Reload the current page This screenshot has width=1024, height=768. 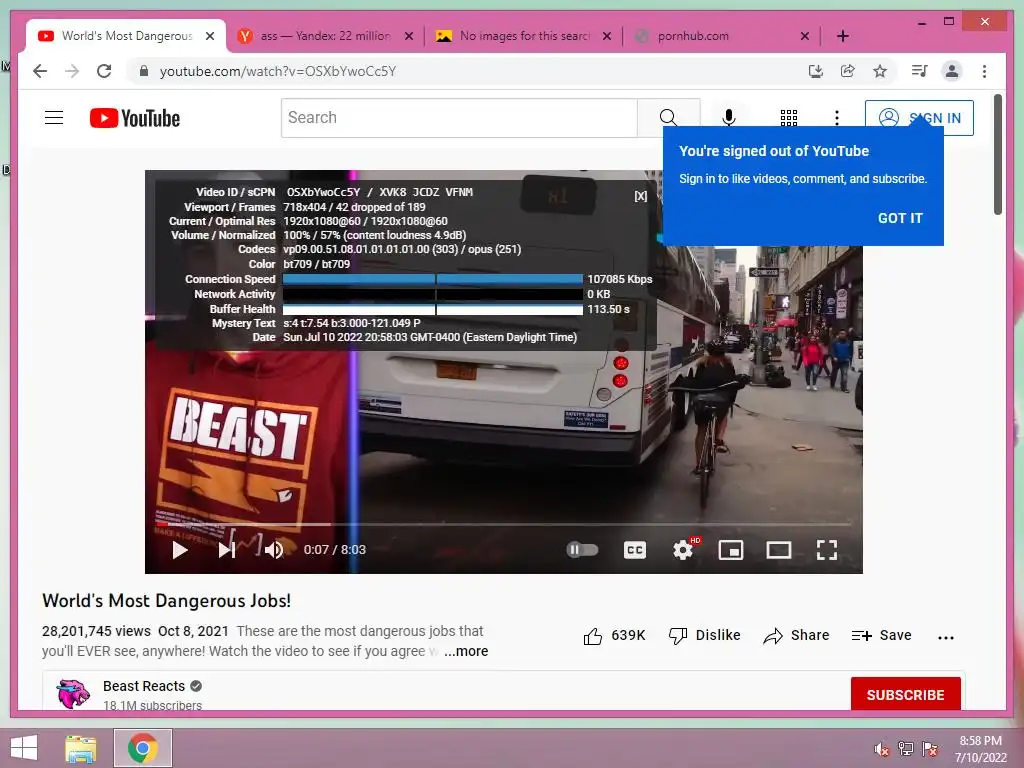point(104,71)
